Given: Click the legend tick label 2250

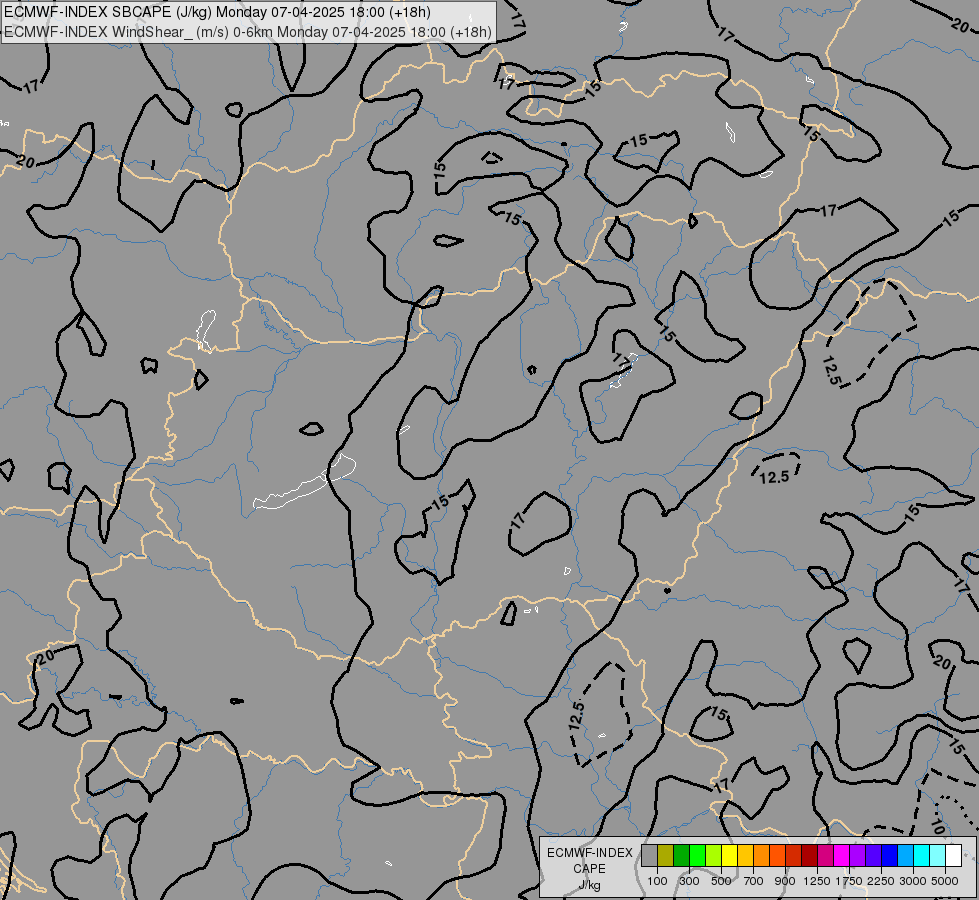Looking at the screenshot, I should point(881,881).
